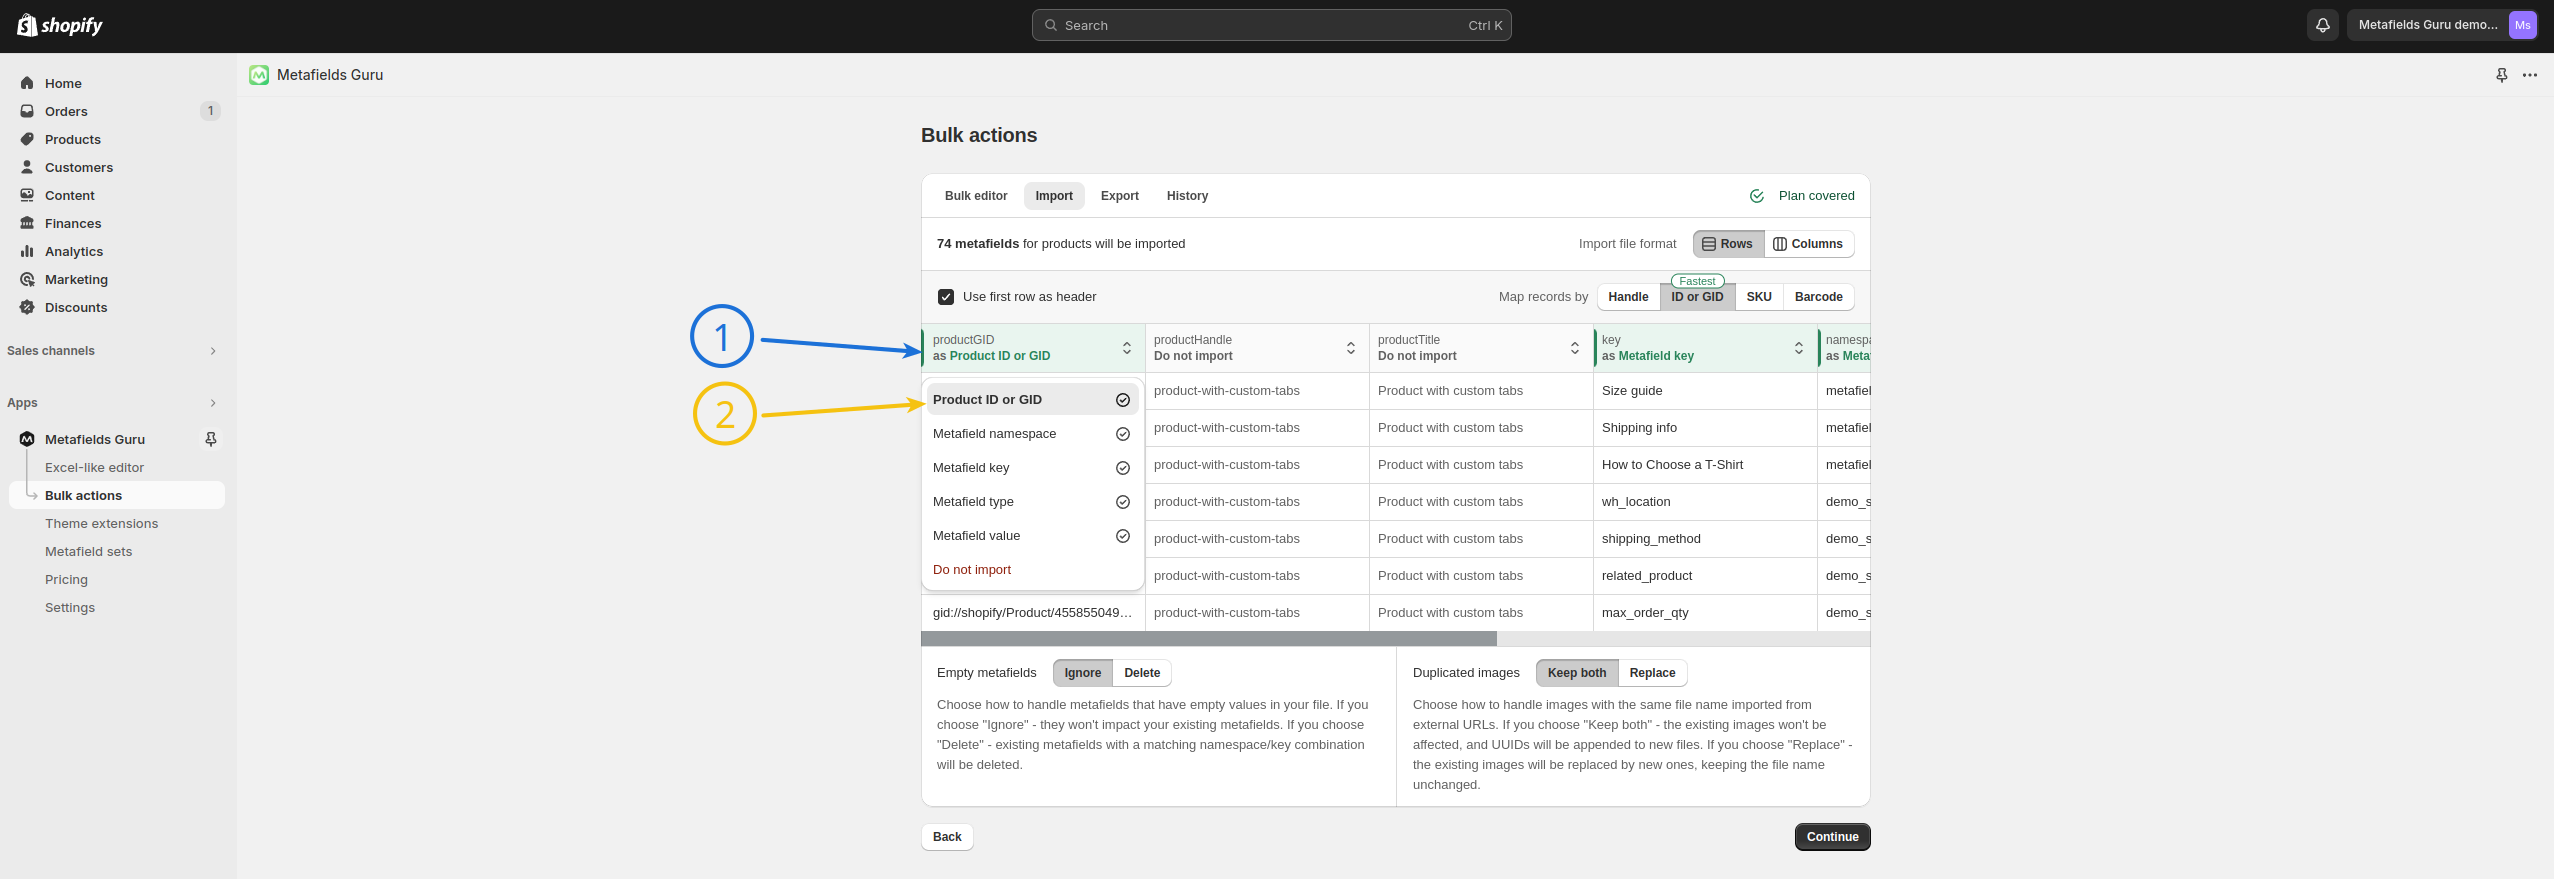Select Keep both for duplicated images
The height and width of the screenshot is (879, 2554).
(1577, 673)
